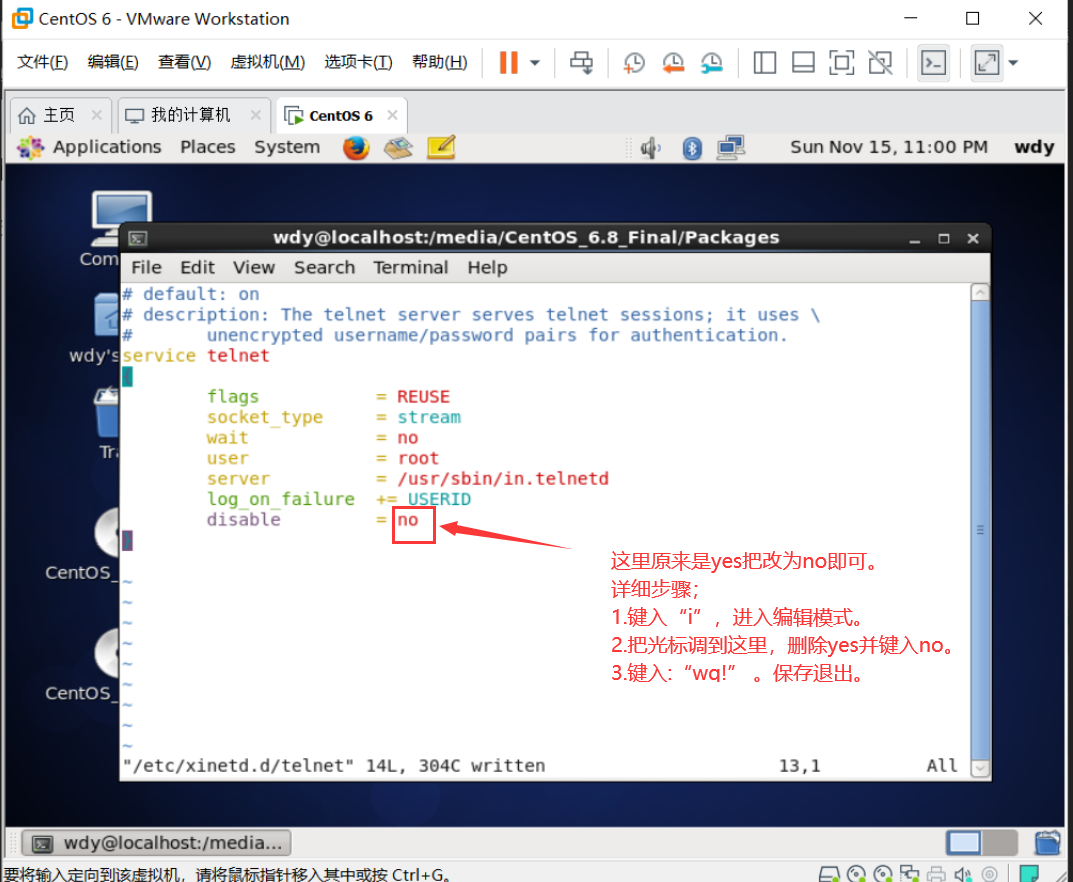Click the terminal scrollbar up arrow
The width and height of the screenshot is (1073, 882).
coord(980,293)
